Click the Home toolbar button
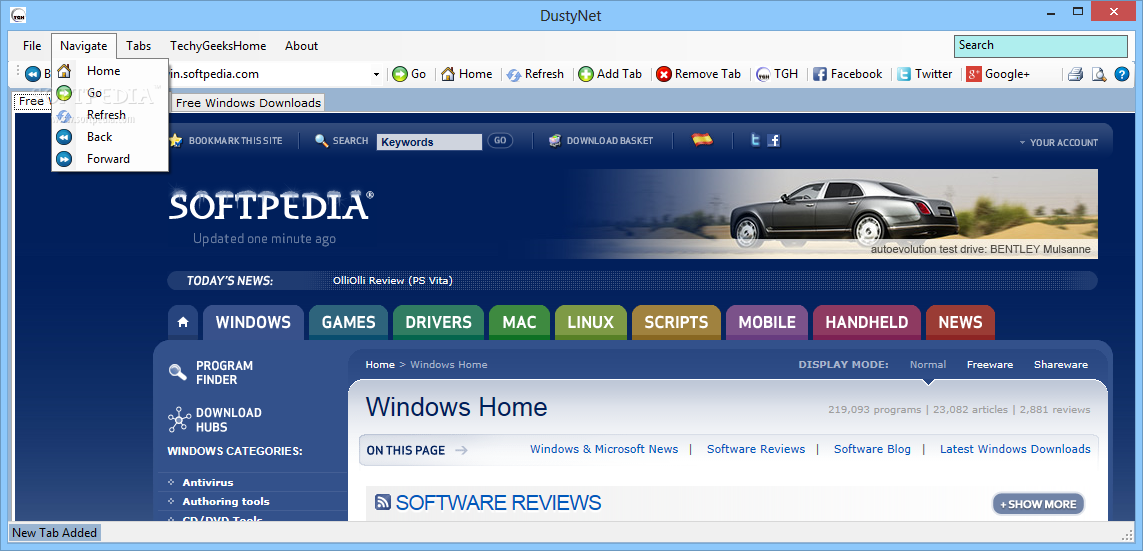Viewport: 1143px width, 551px height. (x=467, y=74)
